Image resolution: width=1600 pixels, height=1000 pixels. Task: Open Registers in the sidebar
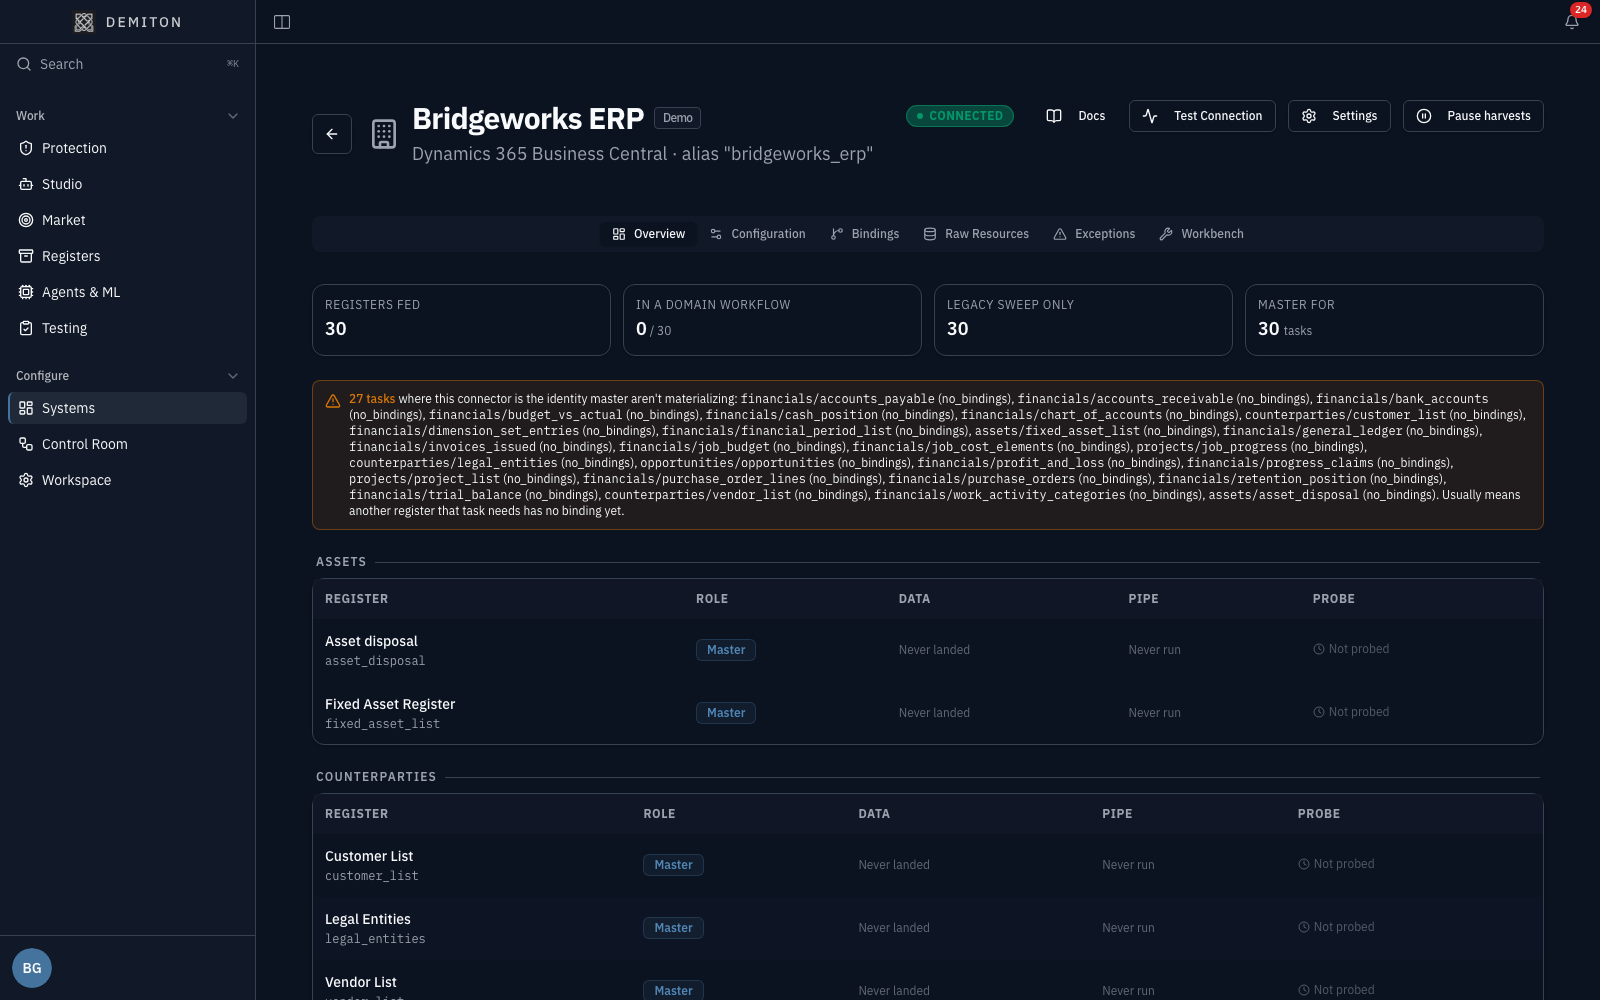point(128,256)
